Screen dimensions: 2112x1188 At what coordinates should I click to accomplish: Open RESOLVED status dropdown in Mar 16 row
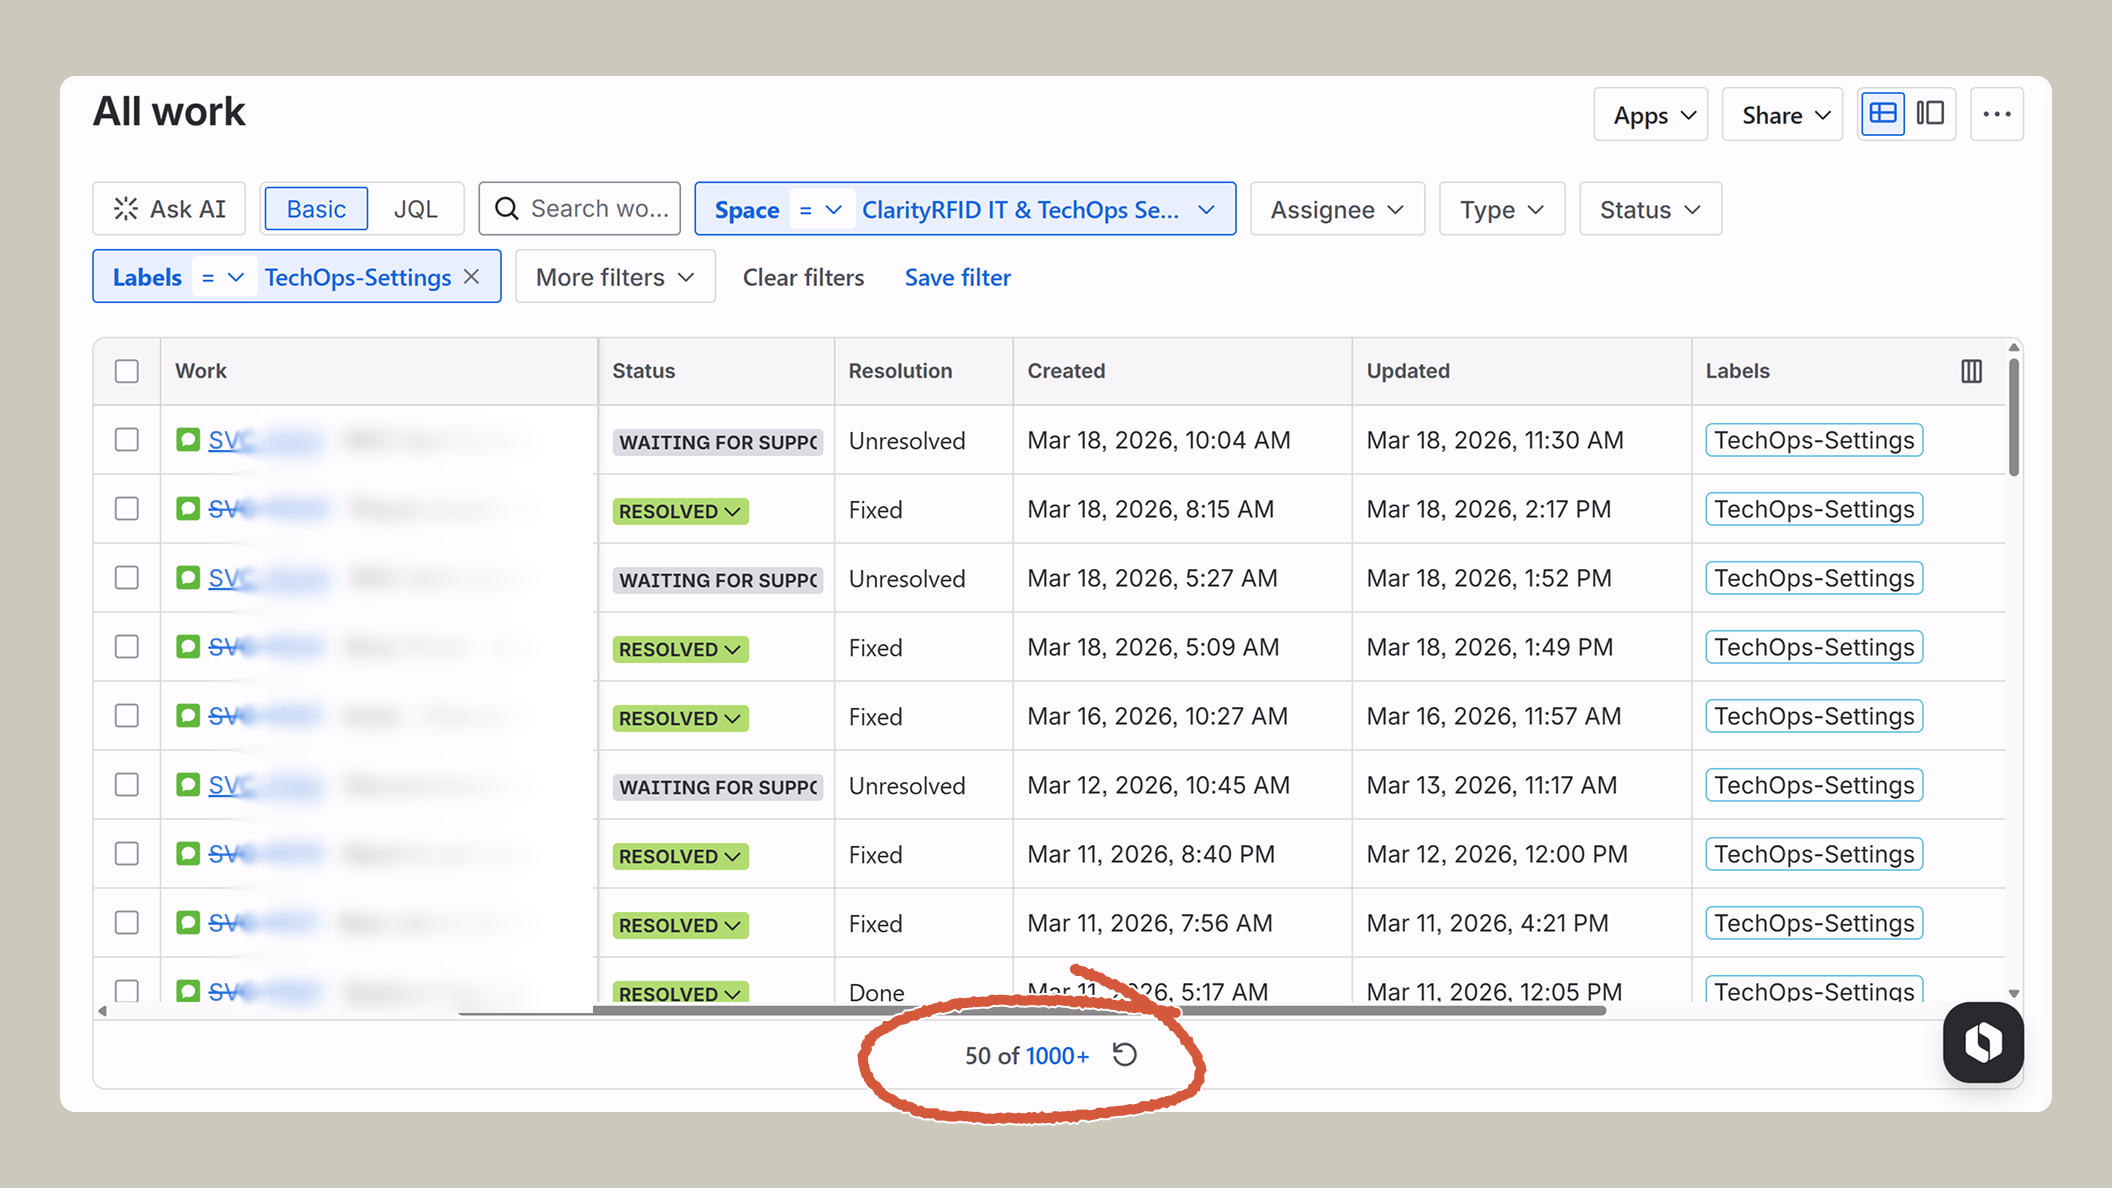(x=680, y=718)
